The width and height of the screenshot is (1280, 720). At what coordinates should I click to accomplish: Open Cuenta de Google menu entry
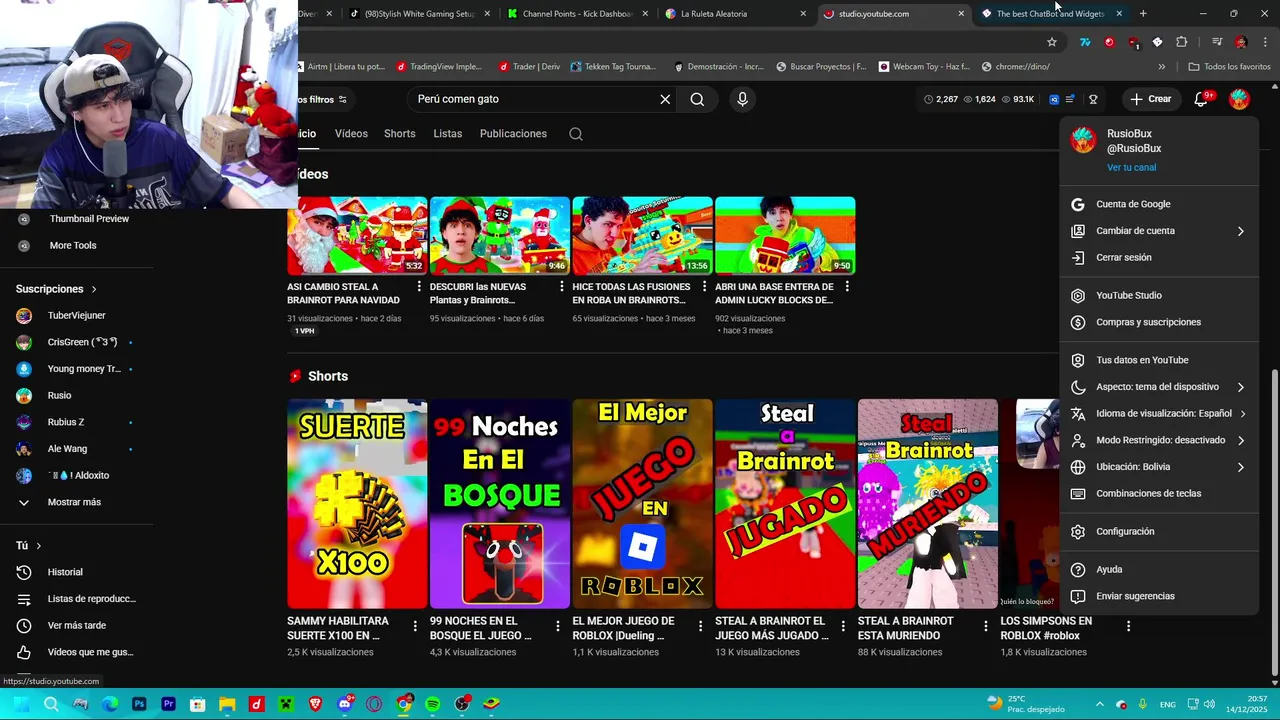pyautogui.click(x=1159, y=204)
